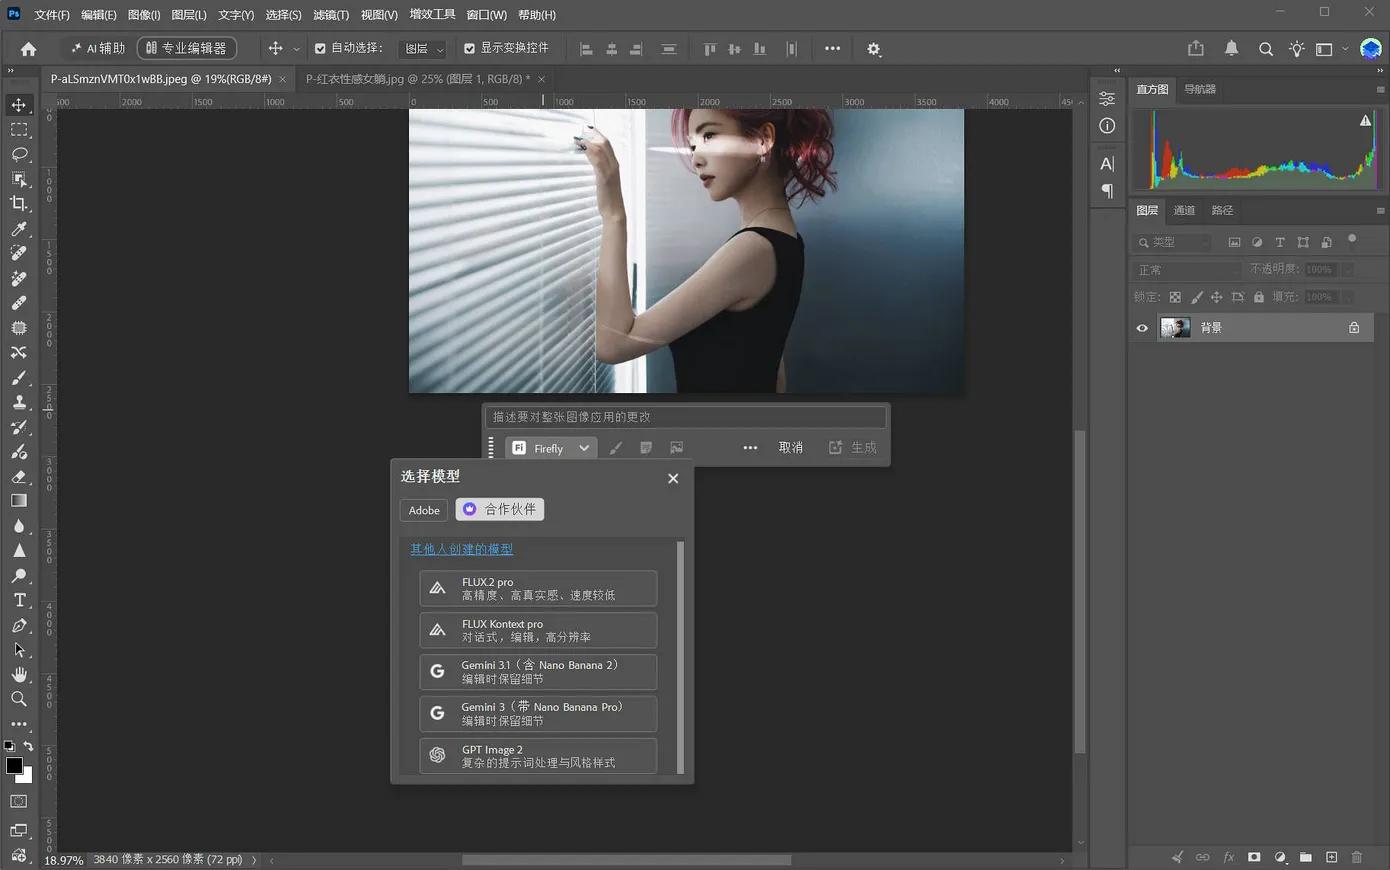Open the 图像(I) menu
The image size is (1390, 870).
click(x=144, y=15)
